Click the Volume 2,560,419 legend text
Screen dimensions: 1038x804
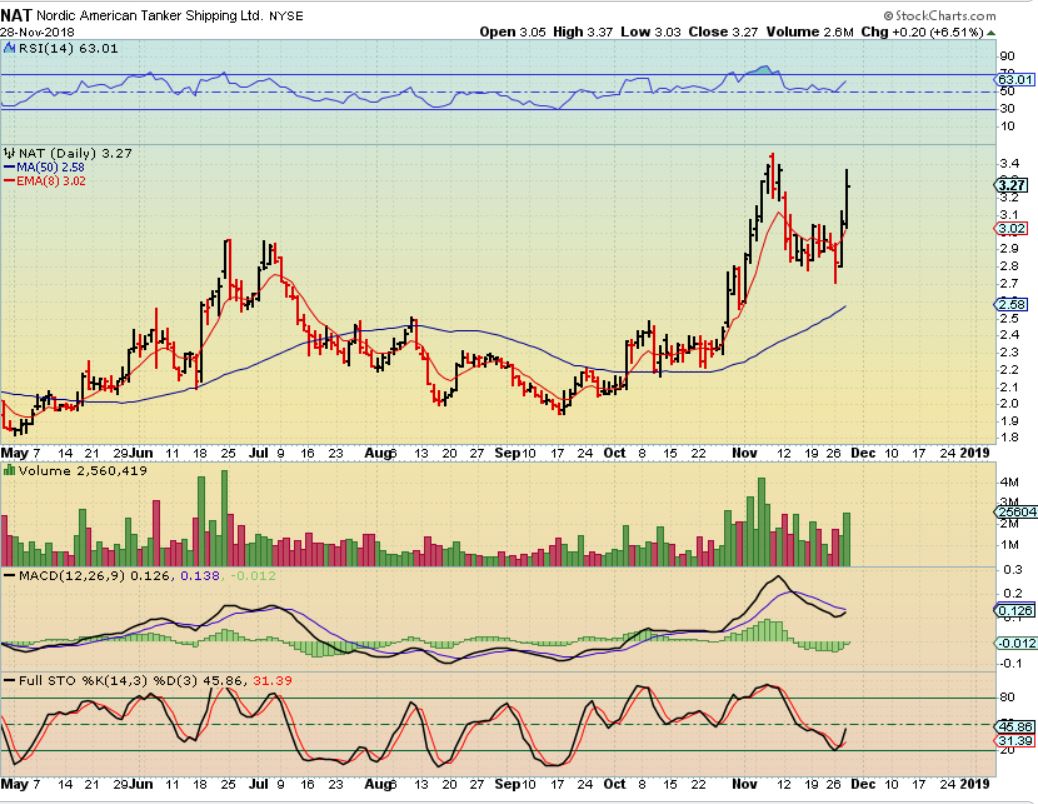point(83,470)
